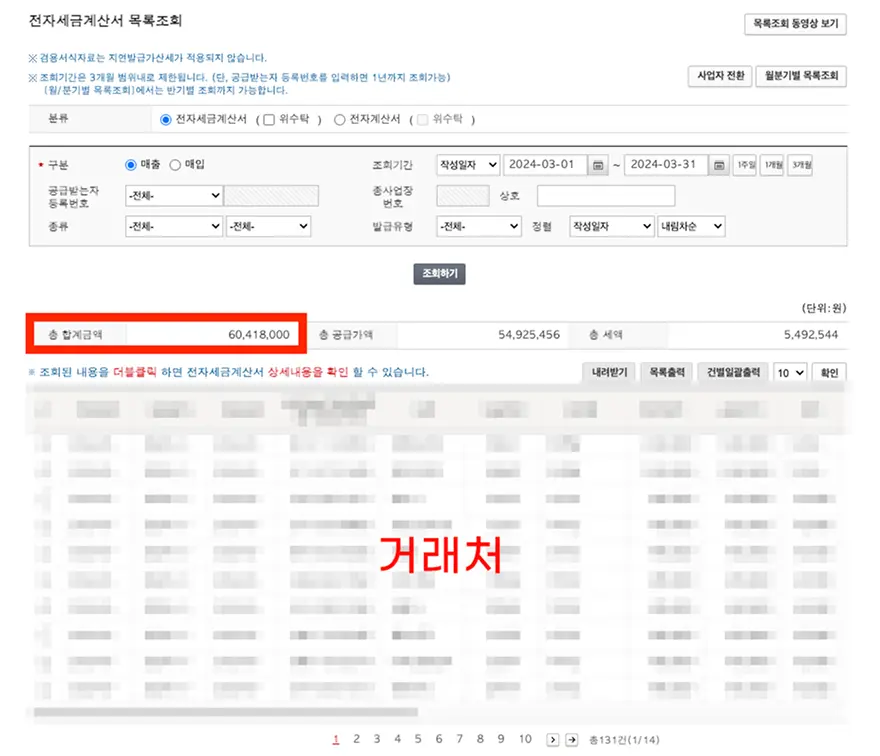The height and width of the screenshot is (756, 880).
Task: Open the start date calendar picker
Action: (x=598, y=165)
